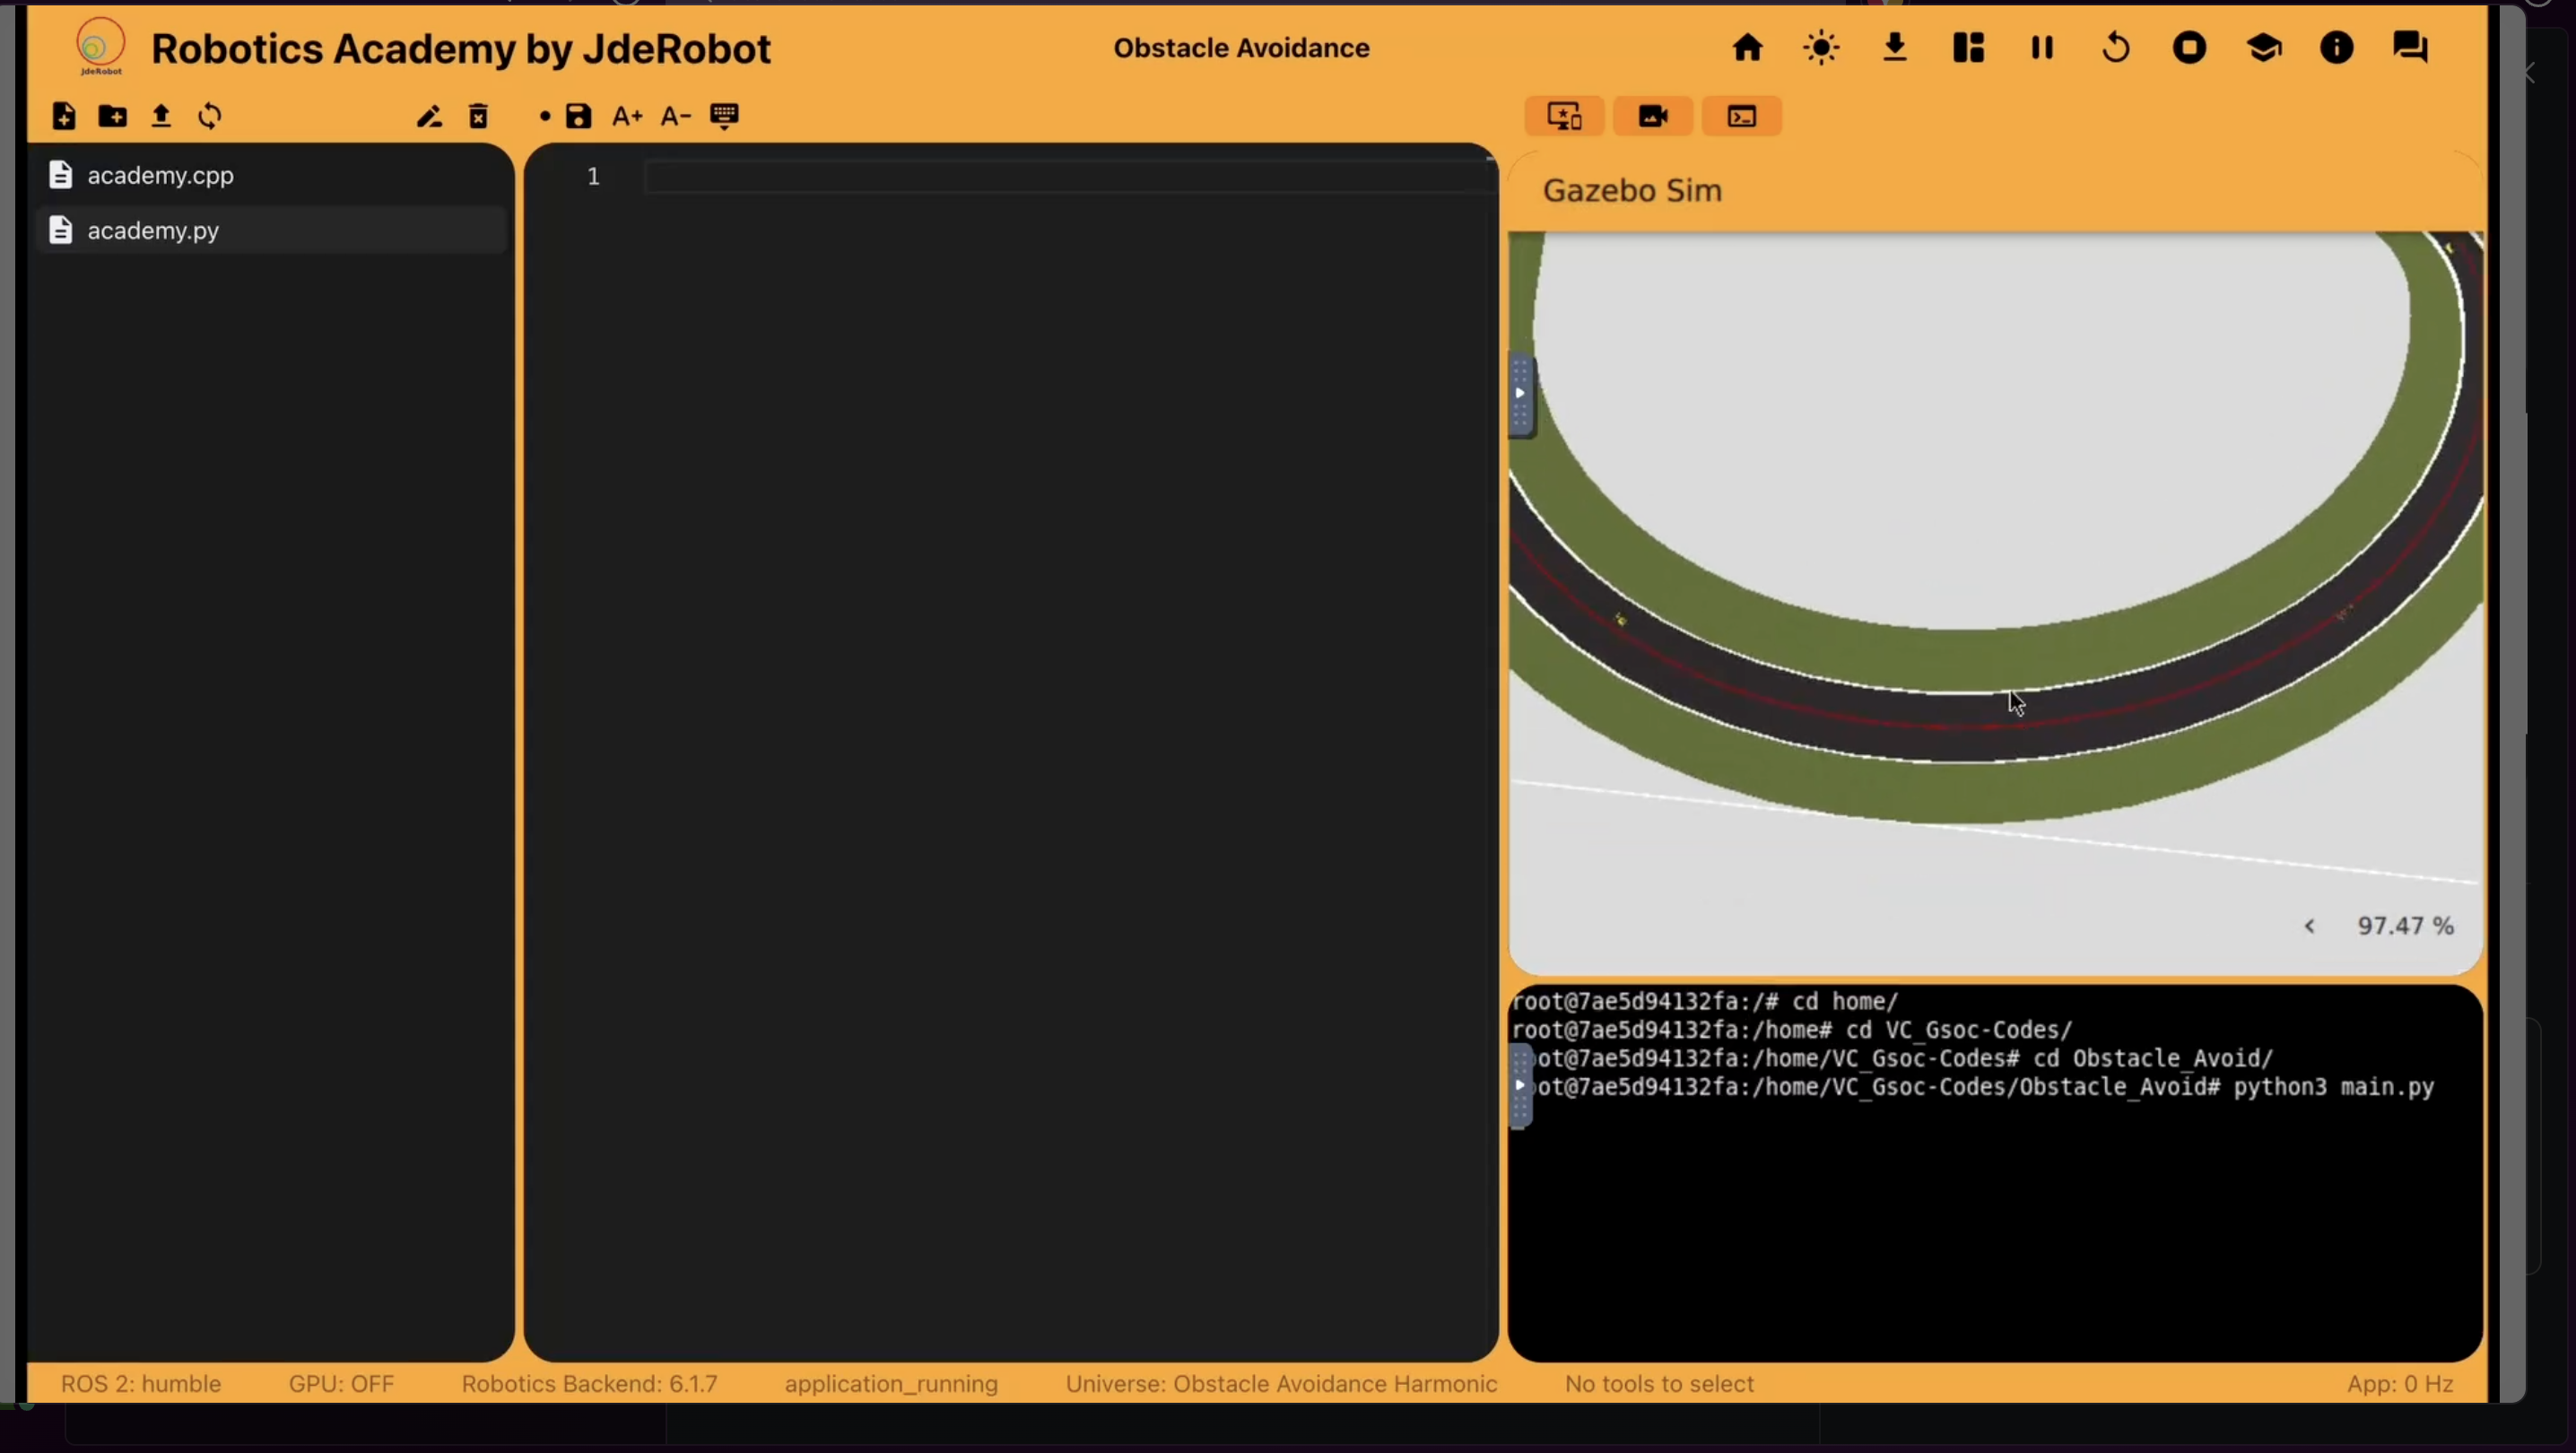The height and width of the screenshot is (1453, 2576).
Task: Click the download icon in header
Action: click(x=1895, y=47)
